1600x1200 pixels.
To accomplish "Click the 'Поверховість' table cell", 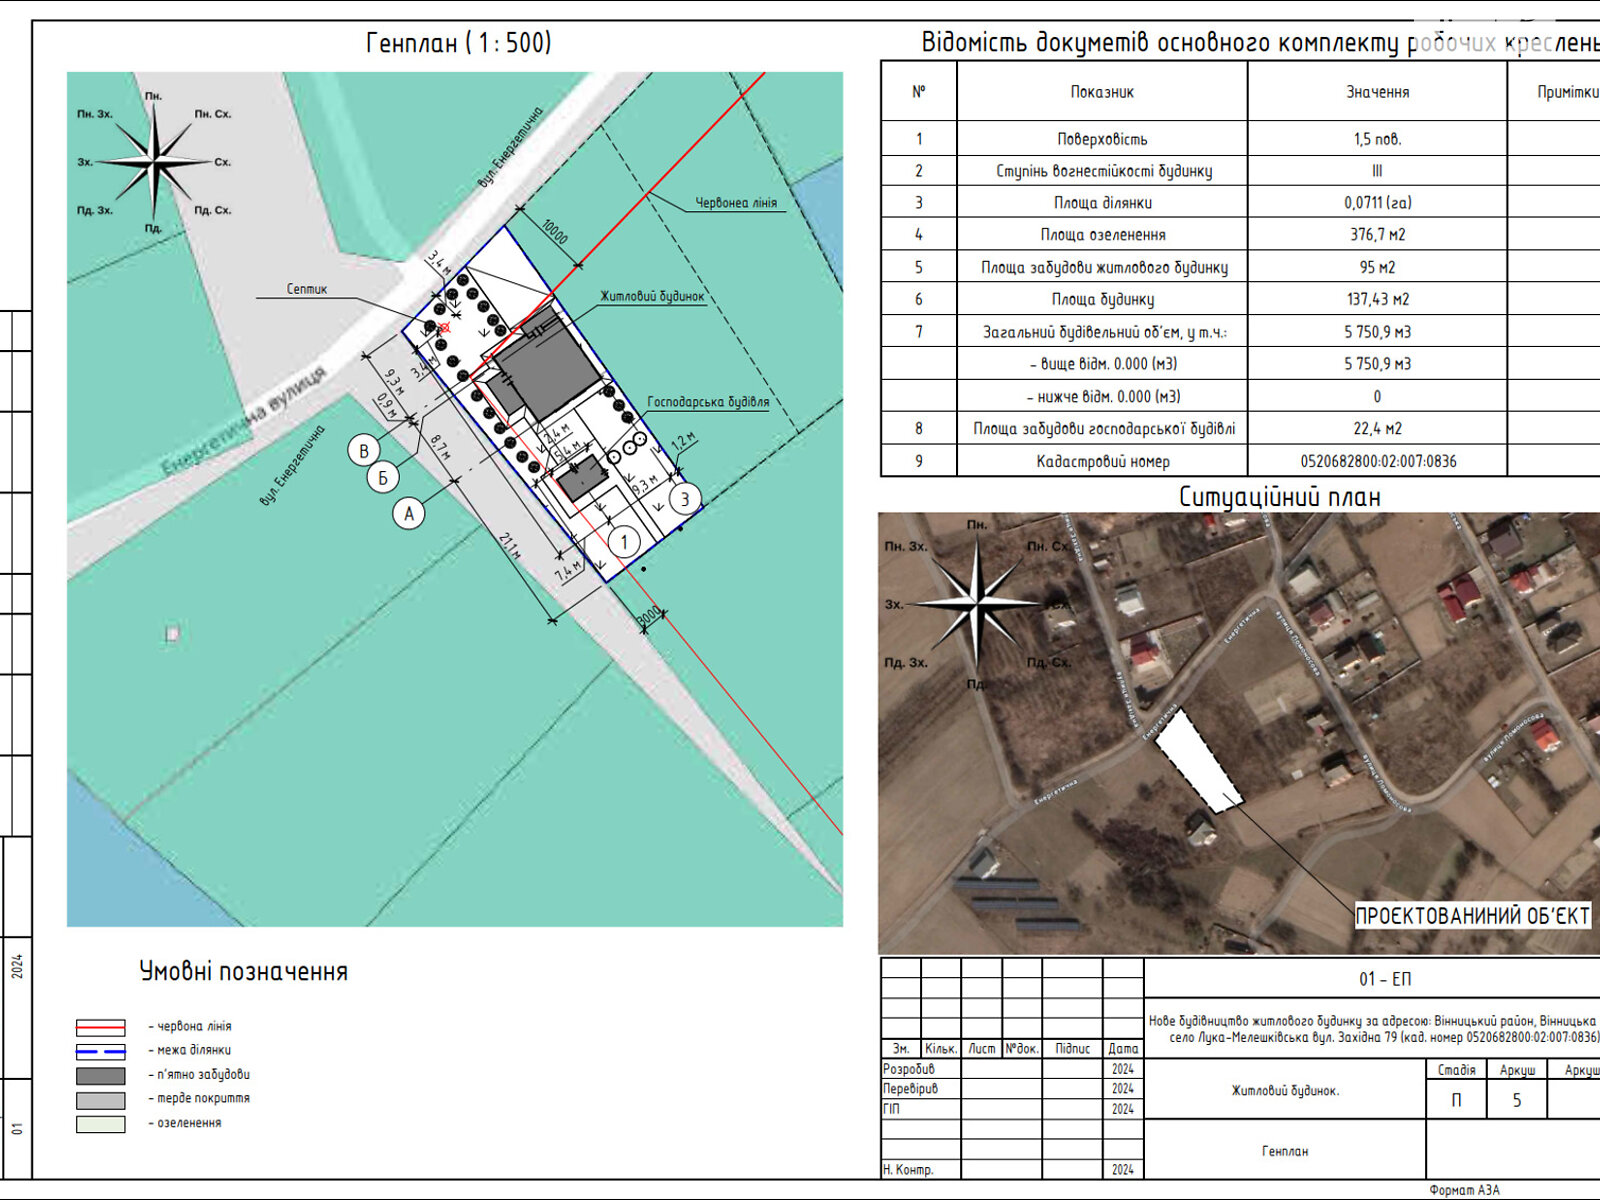I will pos(1102,139).
